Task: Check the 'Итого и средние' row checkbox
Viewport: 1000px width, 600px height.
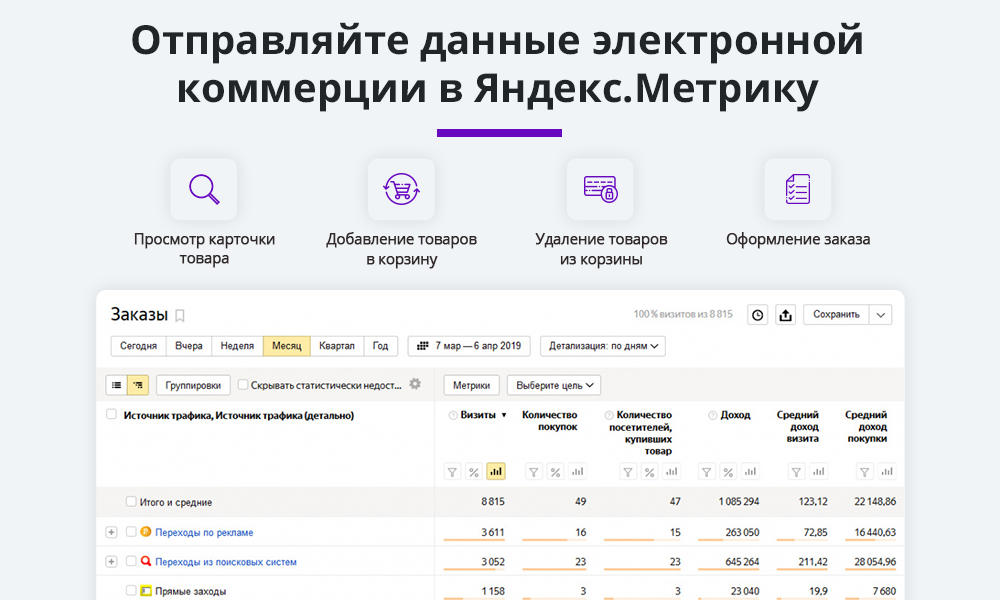Action: point(131,502)
